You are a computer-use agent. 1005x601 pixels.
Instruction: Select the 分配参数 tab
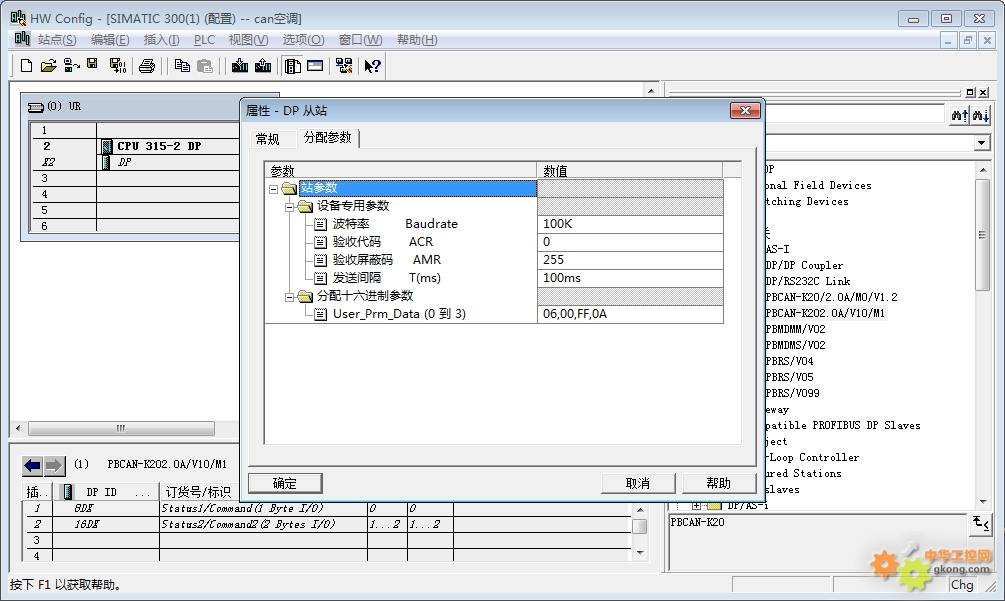(328, 137)
